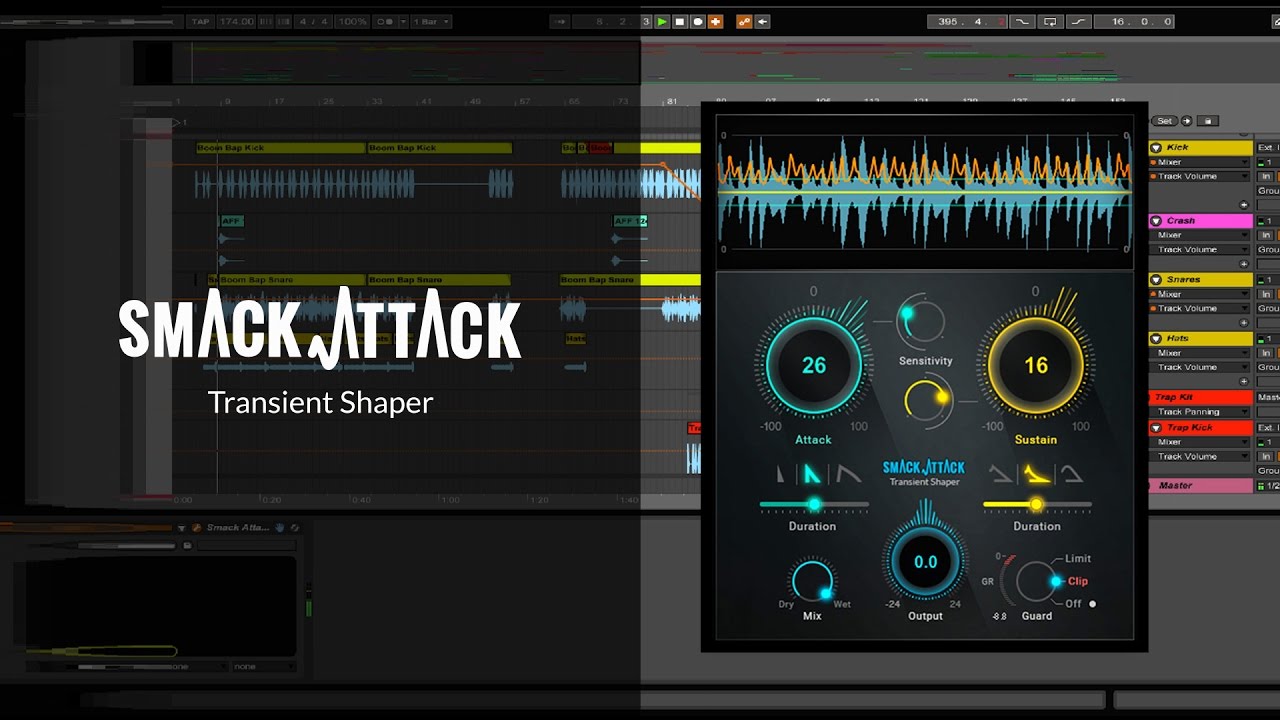Toggle the loop switch icon
Image resolution: width=1280 pixels, height=720 pixels.
(1050, 21)
